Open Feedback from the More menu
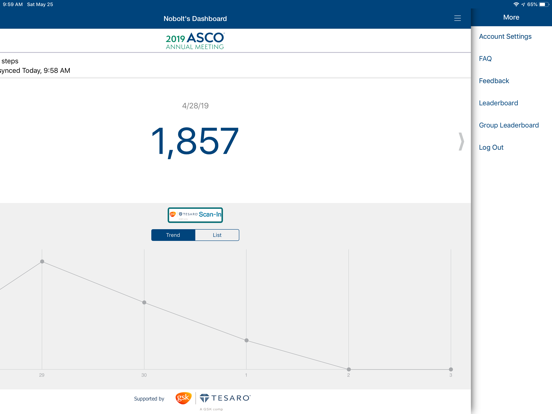The image size is (552, 414). point(494,81)
